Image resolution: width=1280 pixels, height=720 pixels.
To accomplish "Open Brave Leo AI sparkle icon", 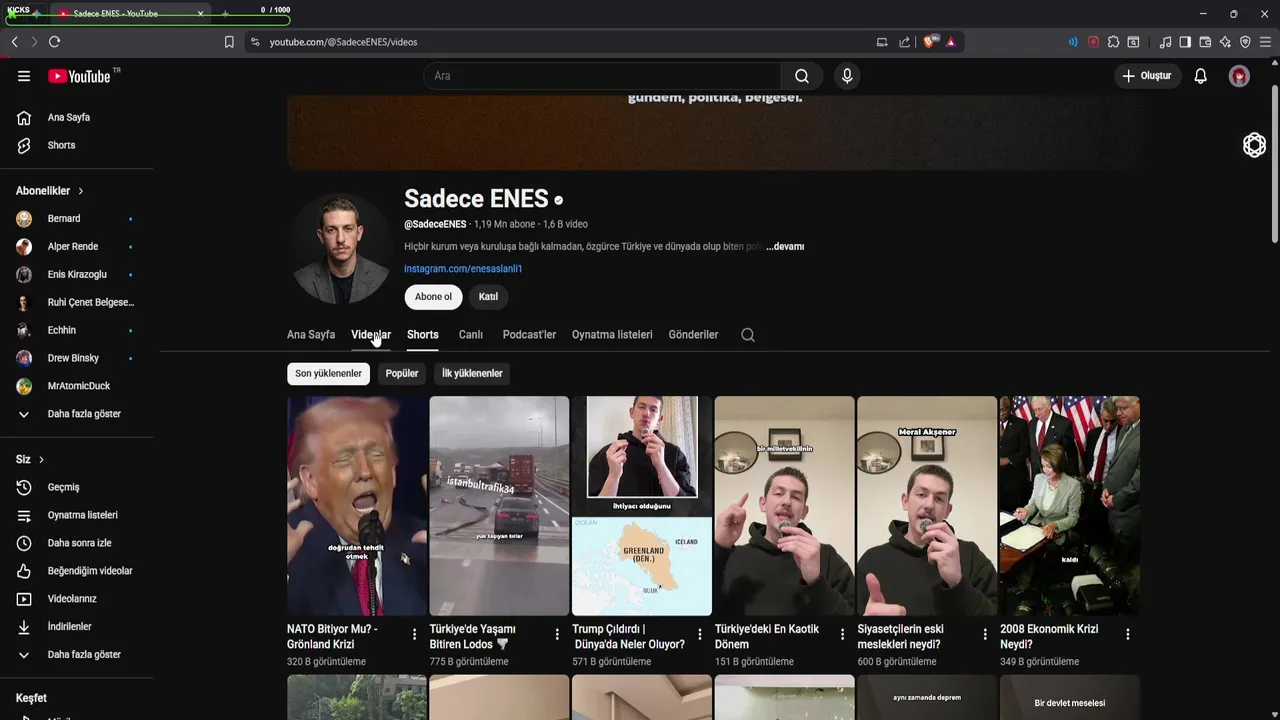I will coord(1225,42).
